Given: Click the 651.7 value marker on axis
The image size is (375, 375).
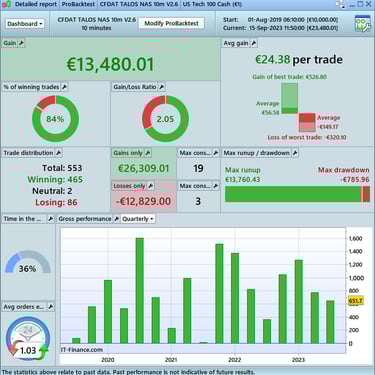Looking at the screenshot, I should pyautogui.click(x=355, y=301).
